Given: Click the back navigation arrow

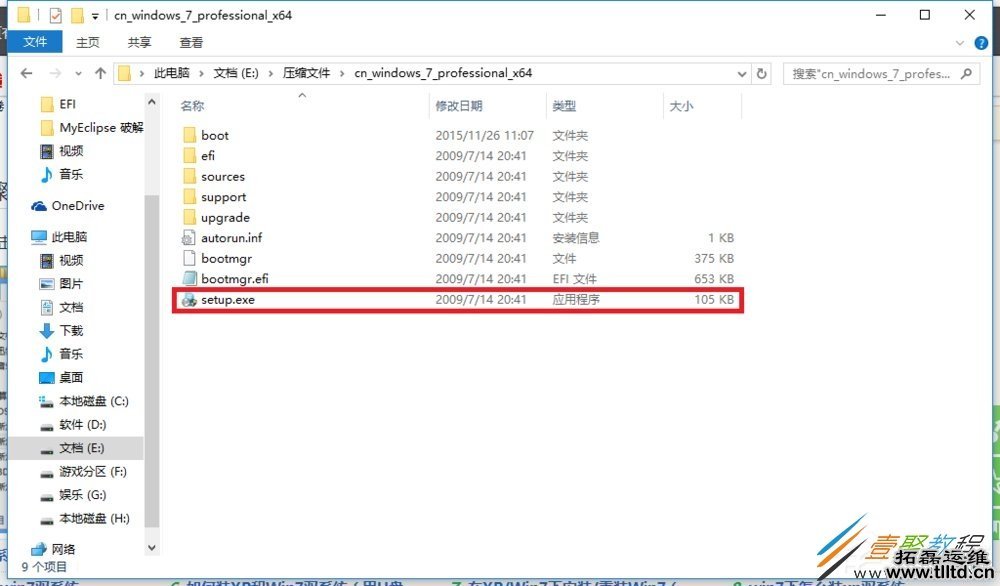Looking at the screenshot, I should pyautogui.click(x=26, y=72).
